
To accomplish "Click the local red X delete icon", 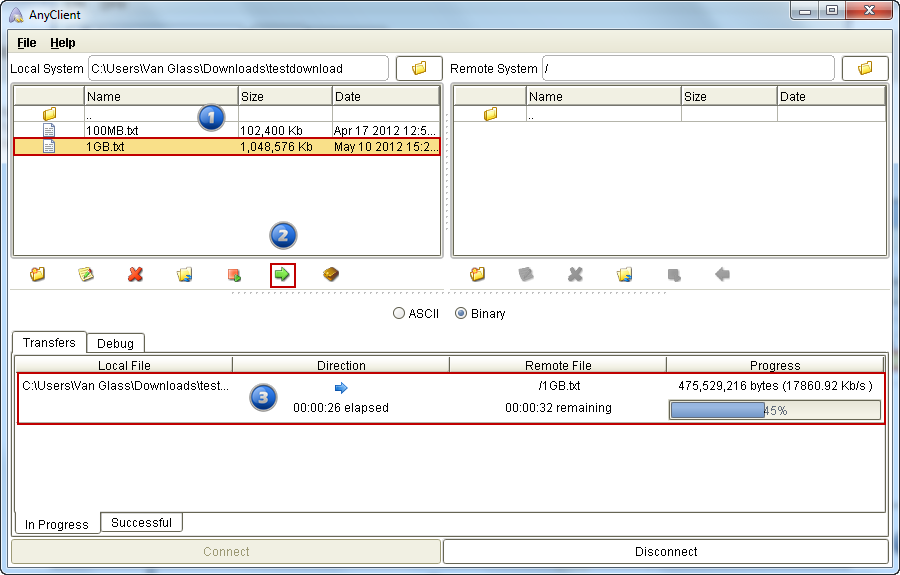I will pos(136,274).
